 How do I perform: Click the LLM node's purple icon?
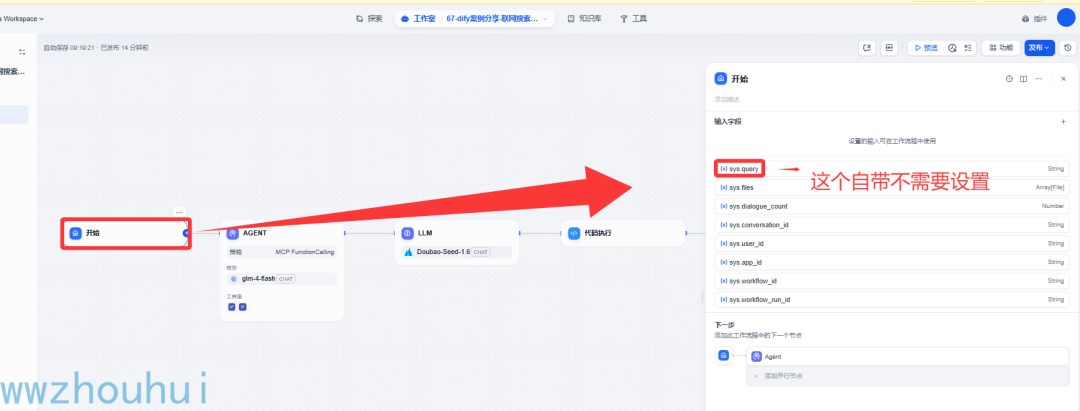click(407, 233)
